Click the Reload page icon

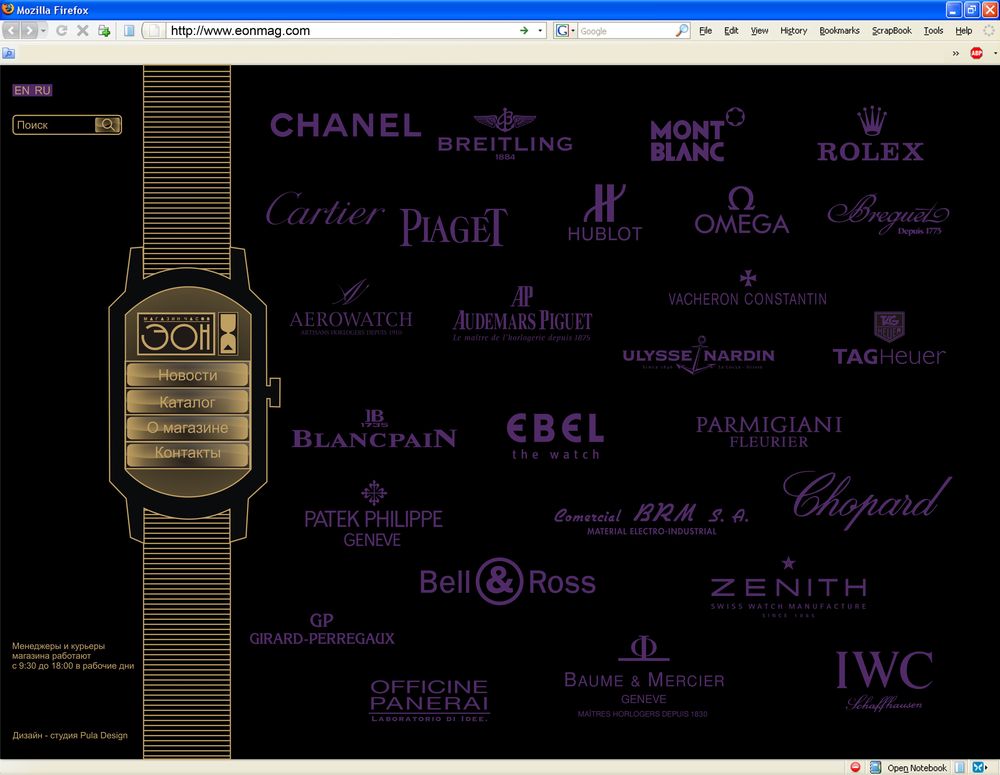point(62,31)
